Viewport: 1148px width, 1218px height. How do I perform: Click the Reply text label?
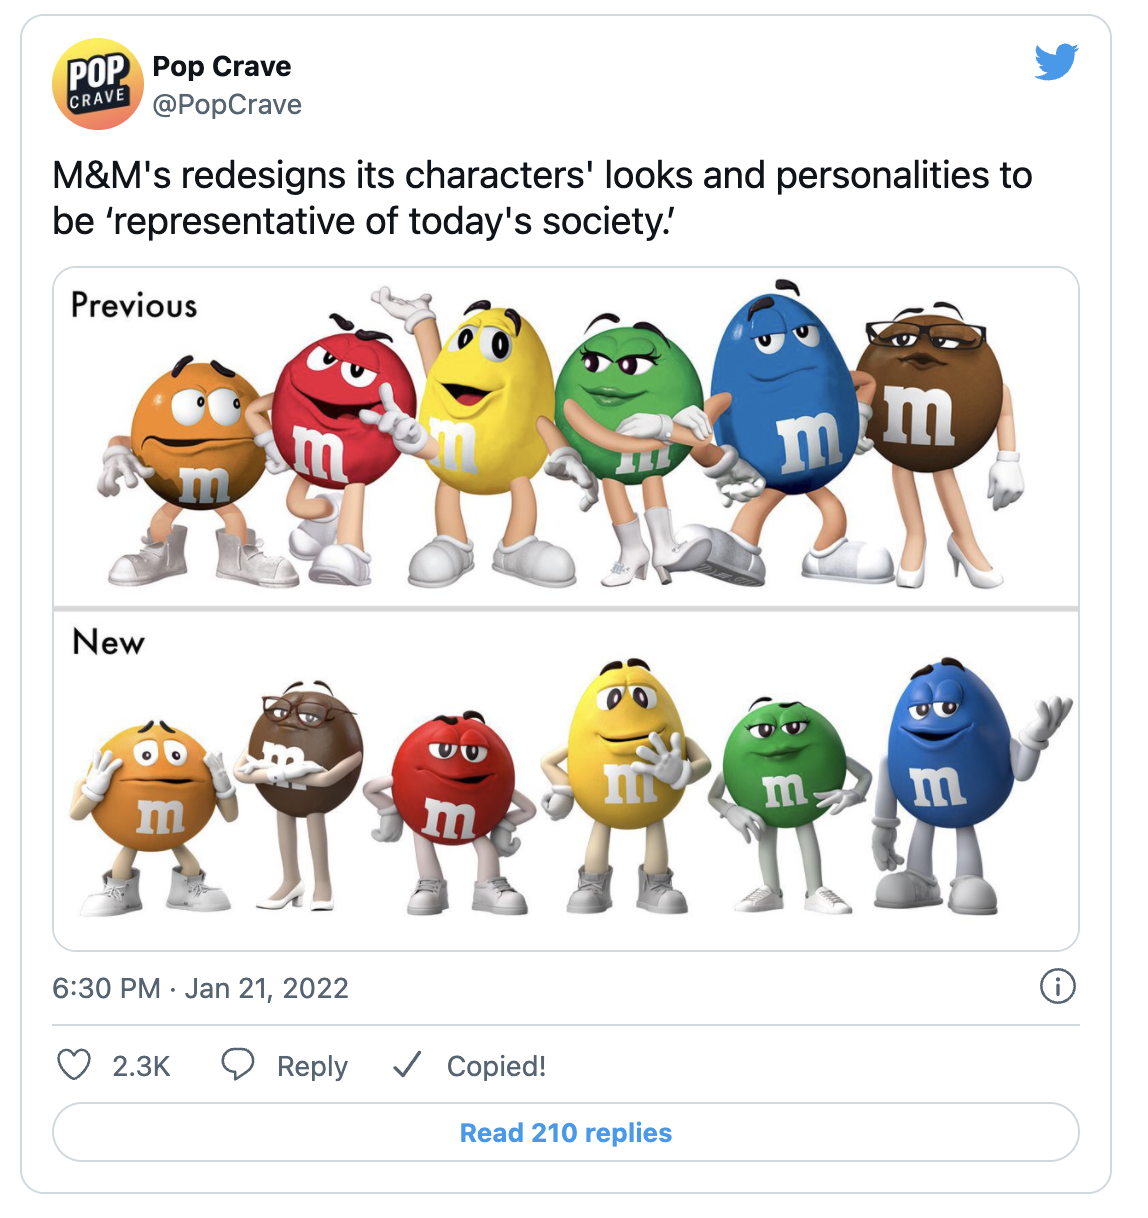click(x=312, y=1066)
